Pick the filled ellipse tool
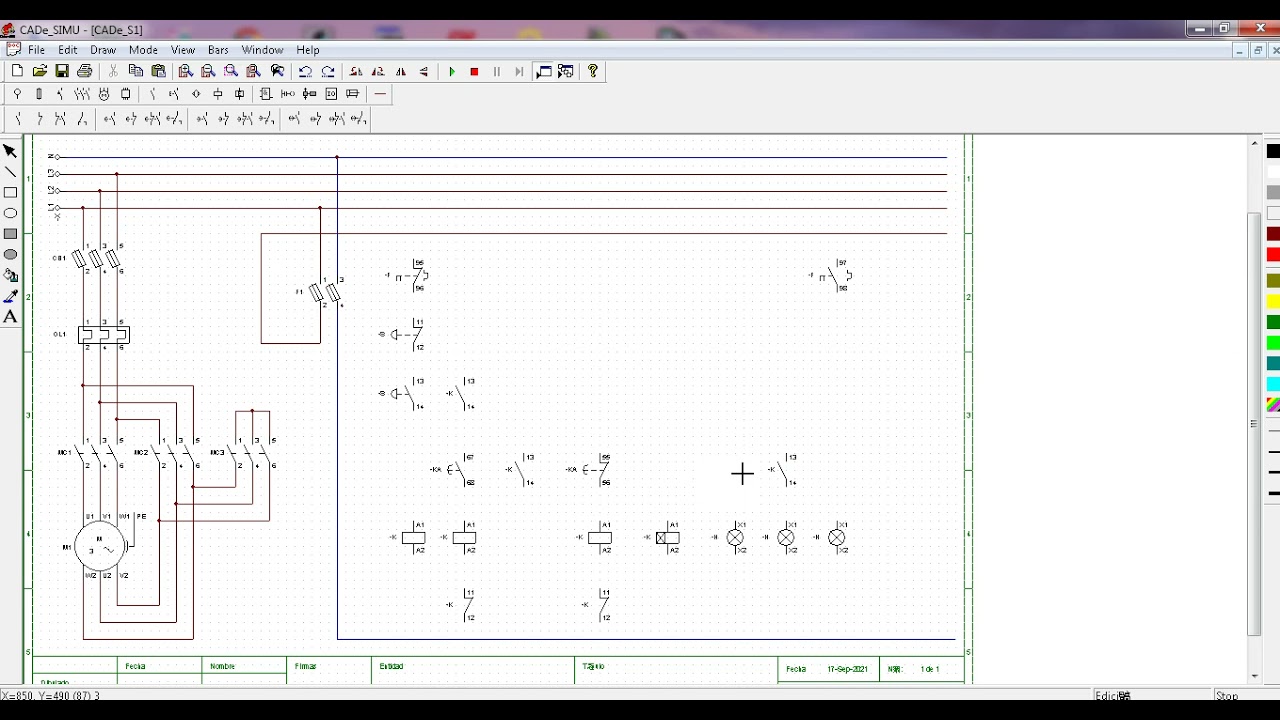The image size is (1280, 720). pos(10,255)
